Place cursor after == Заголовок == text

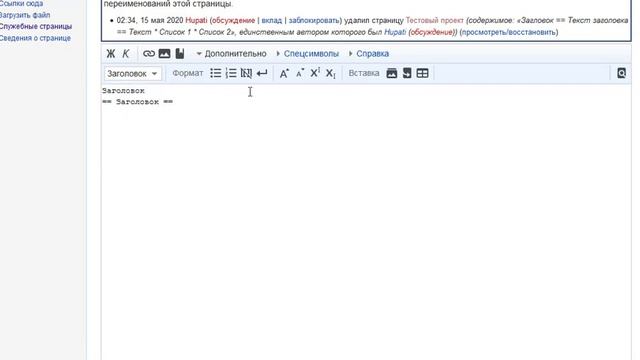tap(174, 102)
